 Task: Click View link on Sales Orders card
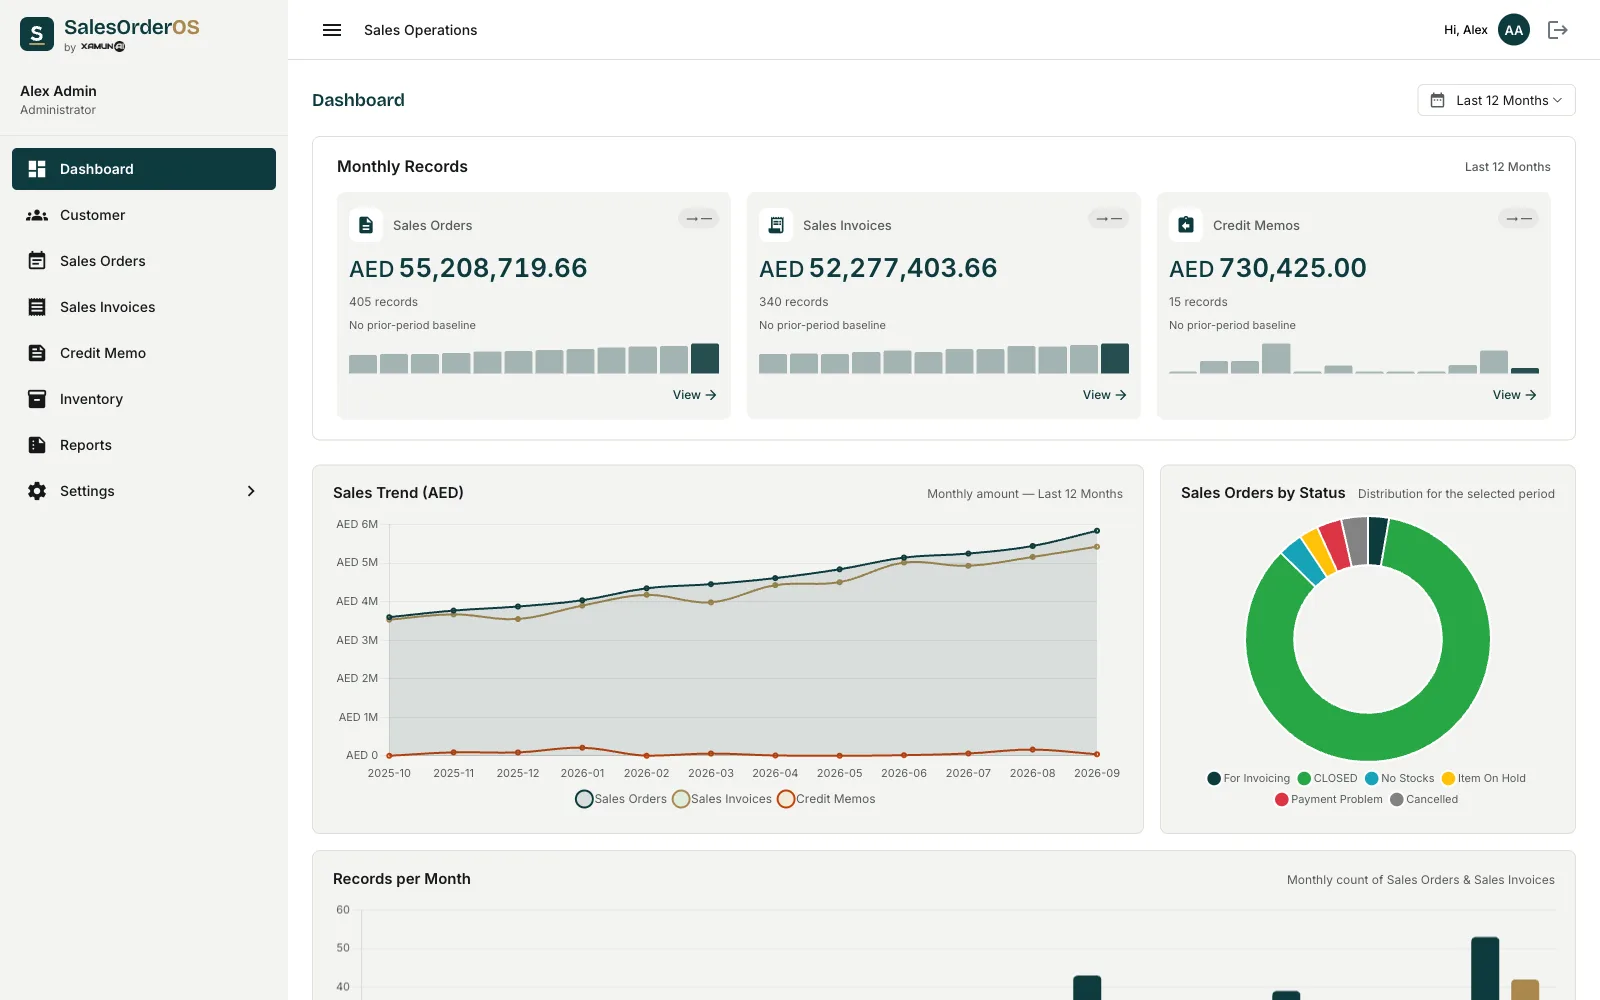point(694,395)
